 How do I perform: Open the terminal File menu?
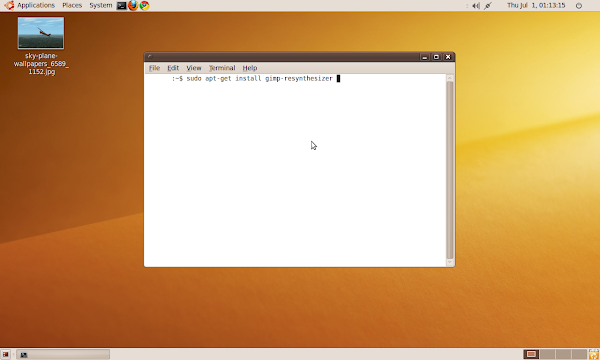(x=154, y=68)
